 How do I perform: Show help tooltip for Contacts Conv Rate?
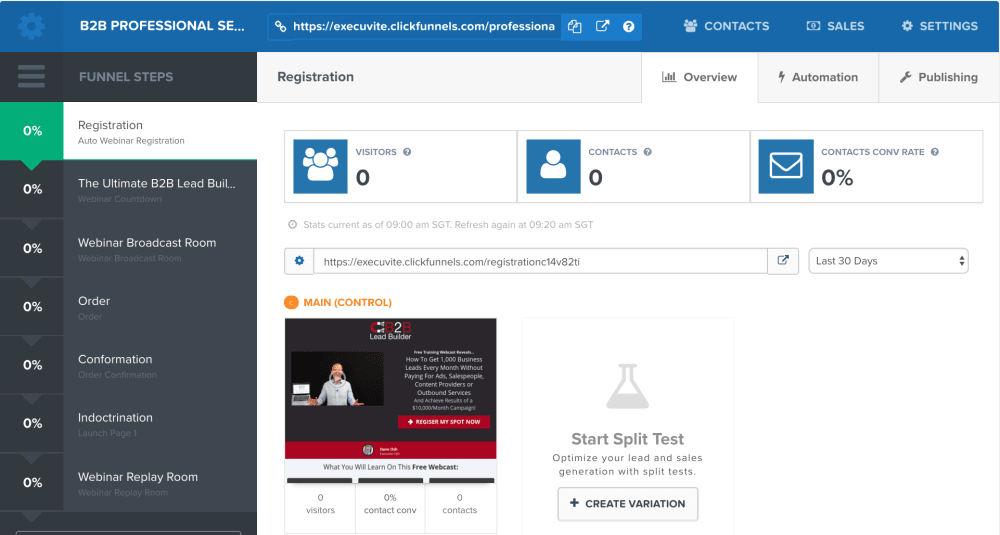click(934, 152)
